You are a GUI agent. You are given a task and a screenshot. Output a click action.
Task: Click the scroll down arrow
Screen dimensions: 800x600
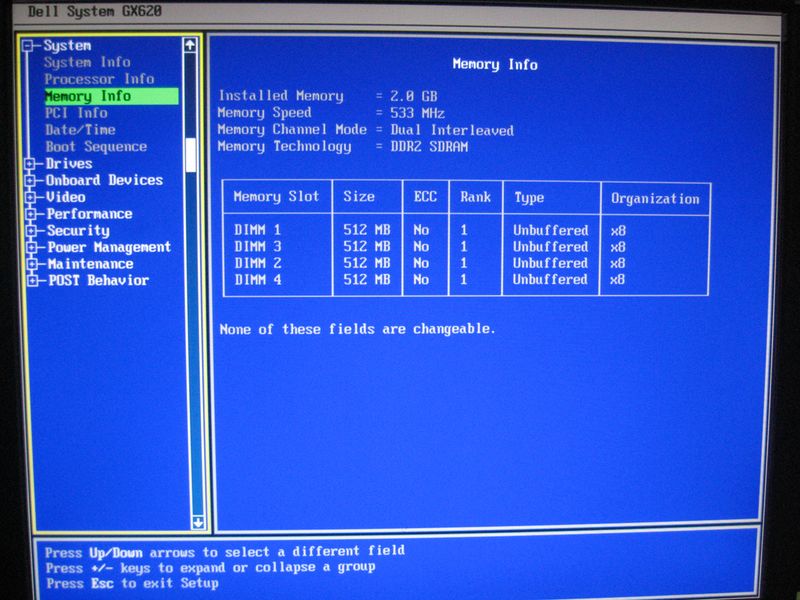pos(197,522)
